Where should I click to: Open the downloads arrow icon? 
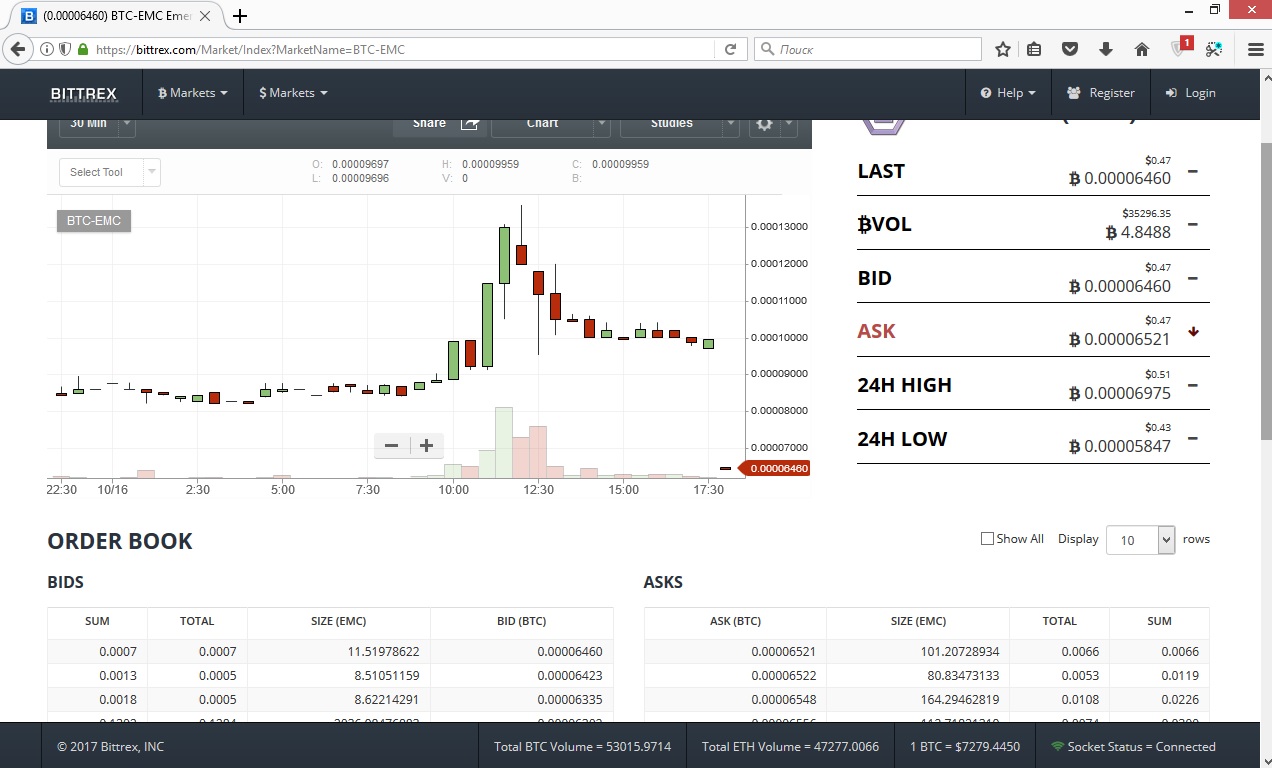click(x=1105, y=49)
